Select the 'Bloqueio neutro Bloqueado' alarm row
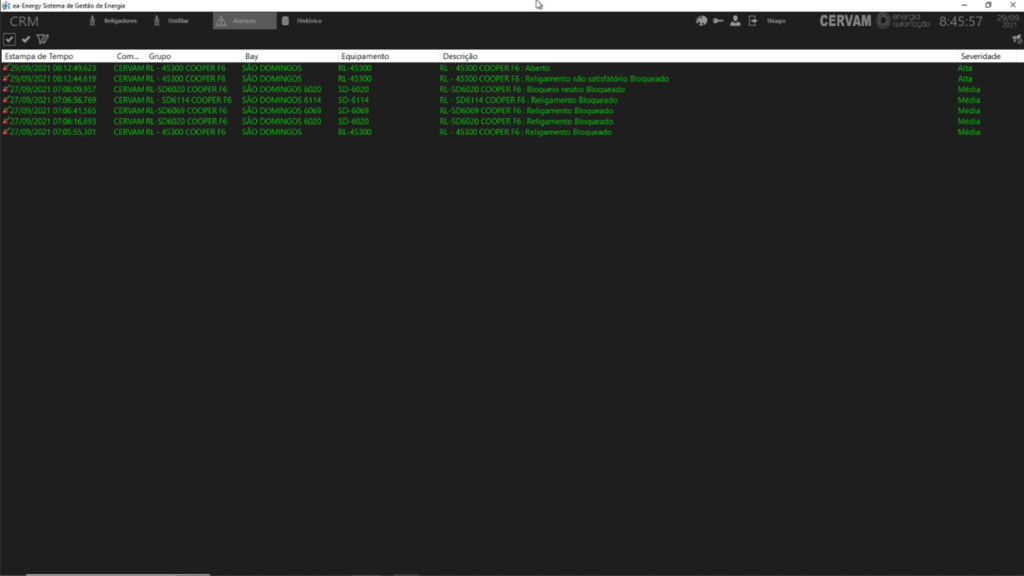1024x576 pixels. point(525,89)
